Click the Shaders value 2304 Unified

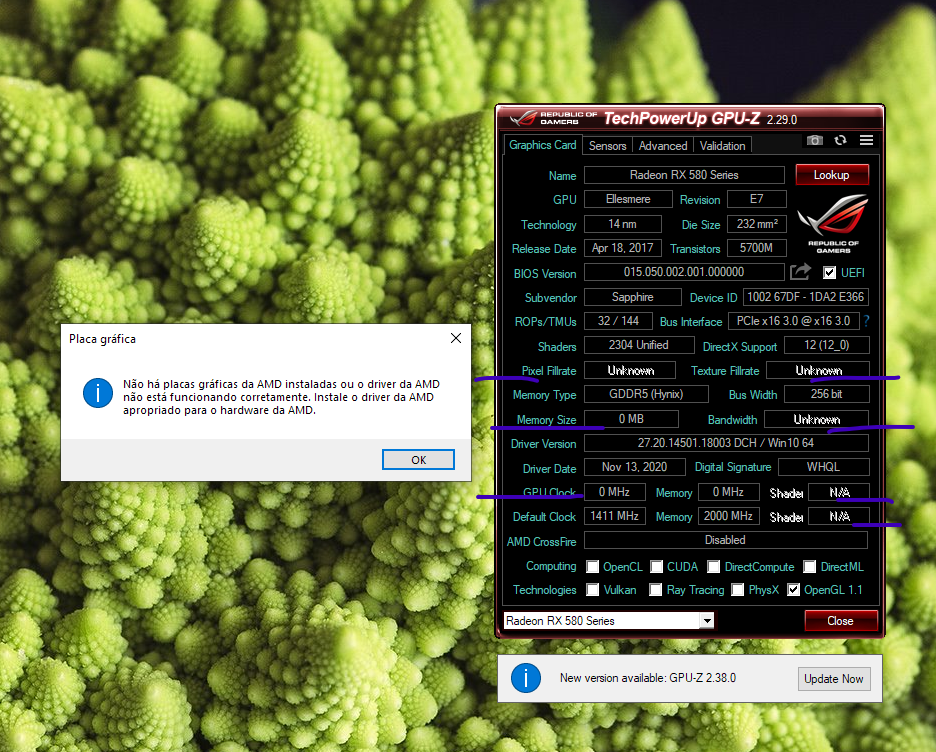coord(639,345)
